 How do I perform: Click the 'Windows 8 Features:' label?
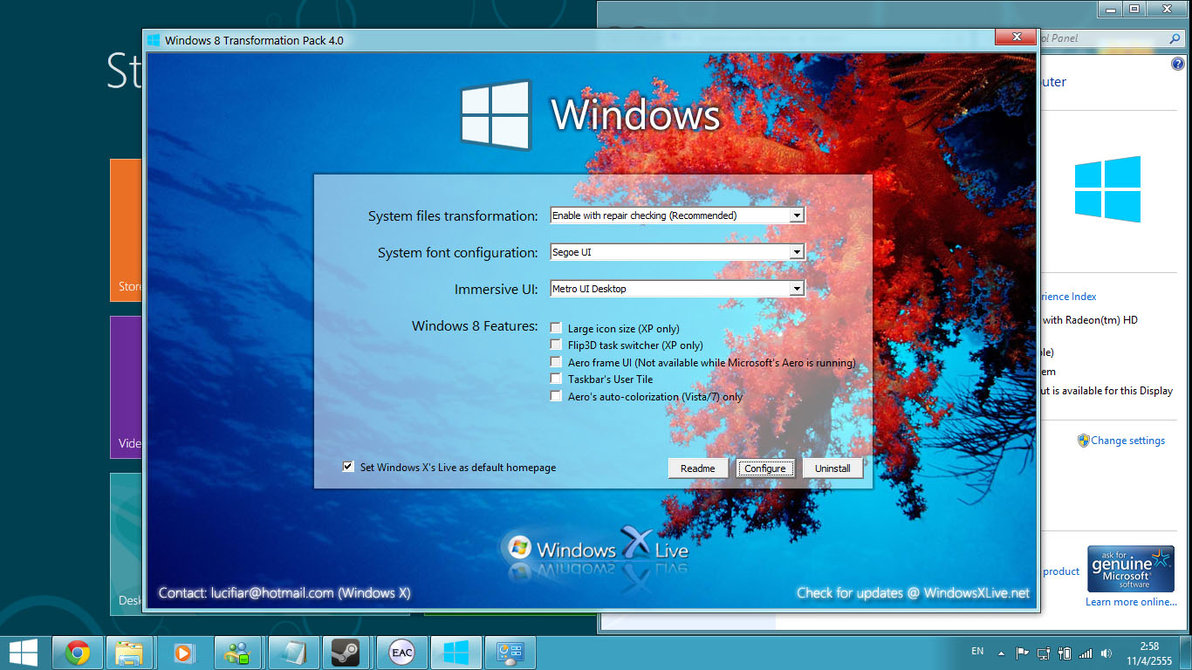click(x=474, y=325)
